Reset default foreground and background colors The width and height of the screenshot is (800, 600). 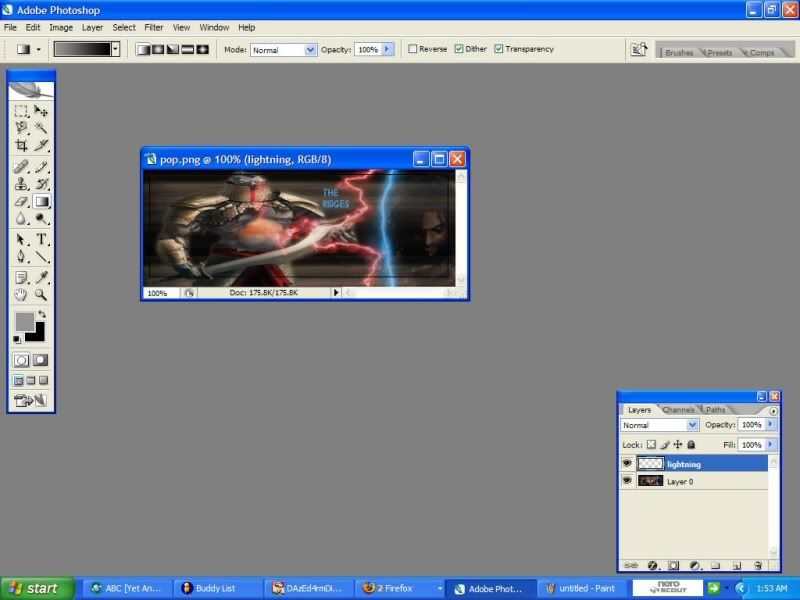click(x=17, y=339)
